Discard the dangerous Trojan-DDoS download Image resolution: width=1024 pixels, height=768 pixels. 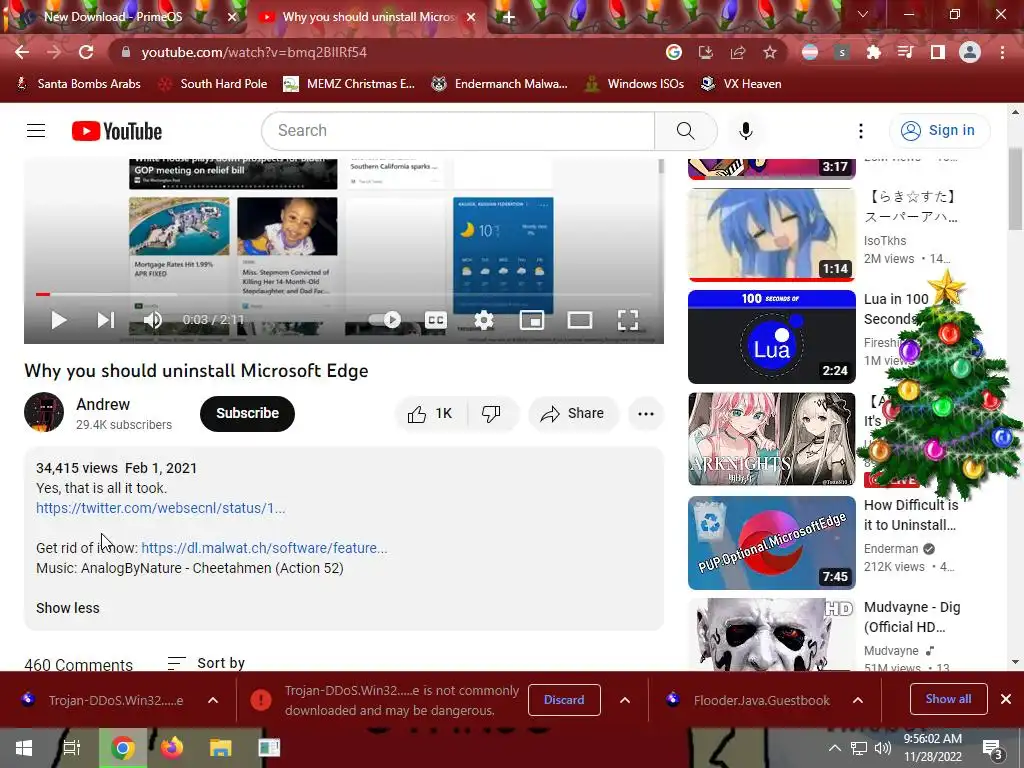564,700
